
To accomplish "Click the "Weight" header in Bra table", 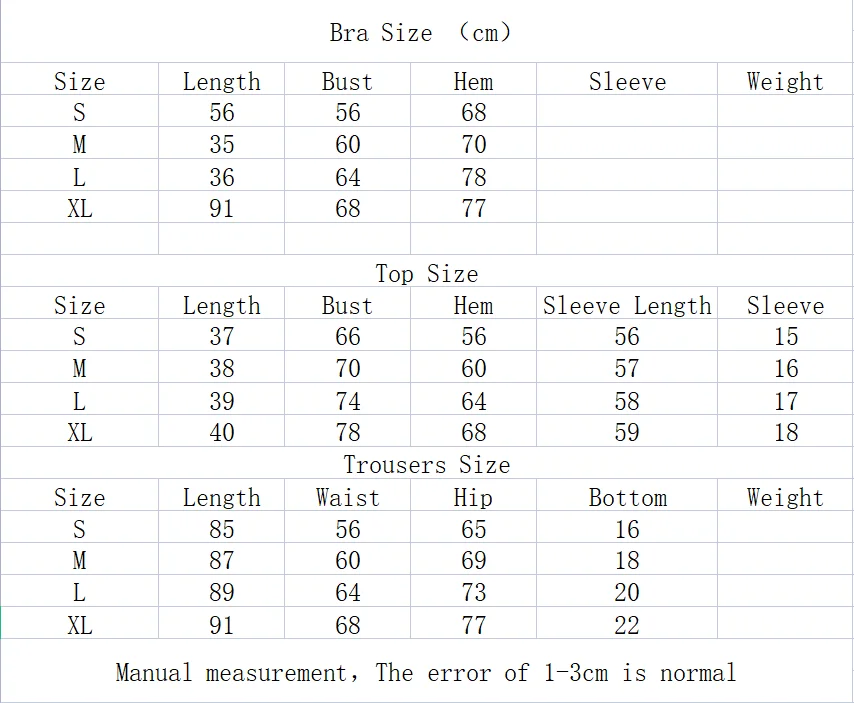I will 786,81.
